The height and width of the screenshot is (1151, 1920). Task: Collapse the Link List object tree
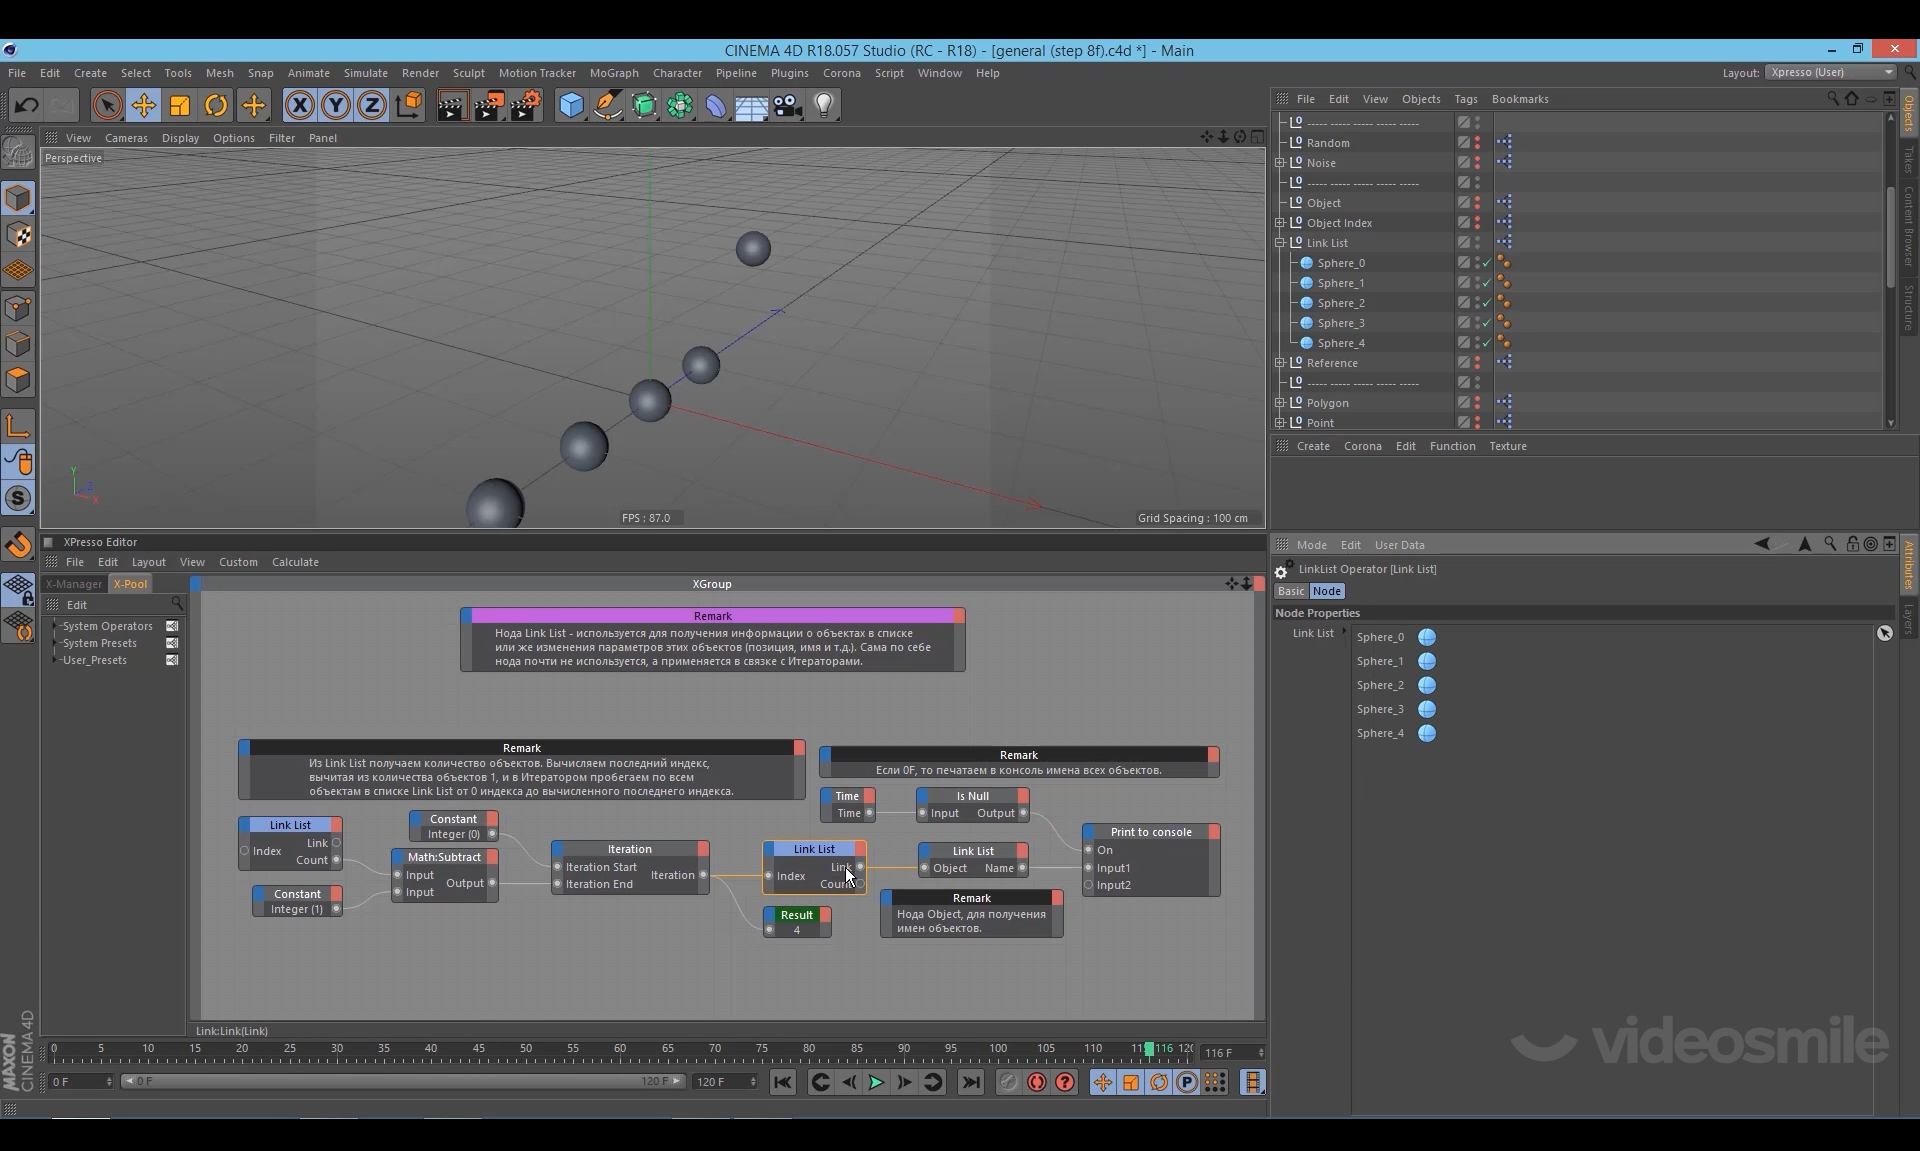[x=1280, y=243]
